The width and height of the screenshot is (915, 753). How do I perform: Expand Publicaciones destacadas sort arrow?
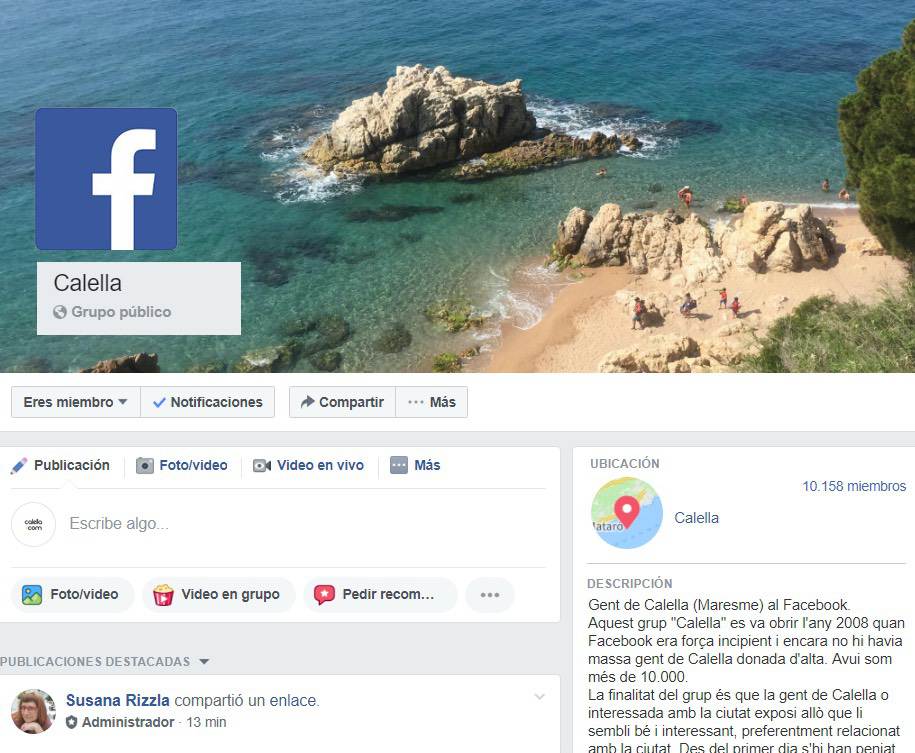(x=204, y=661)
